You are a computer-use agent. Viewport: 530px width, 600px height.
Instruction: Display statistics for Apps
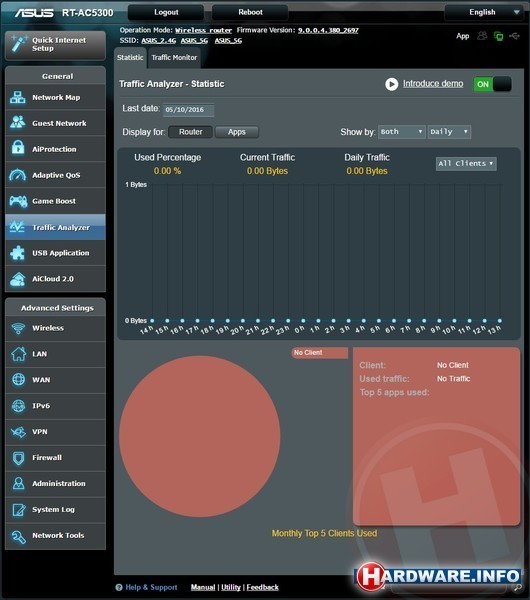[236, 132]
